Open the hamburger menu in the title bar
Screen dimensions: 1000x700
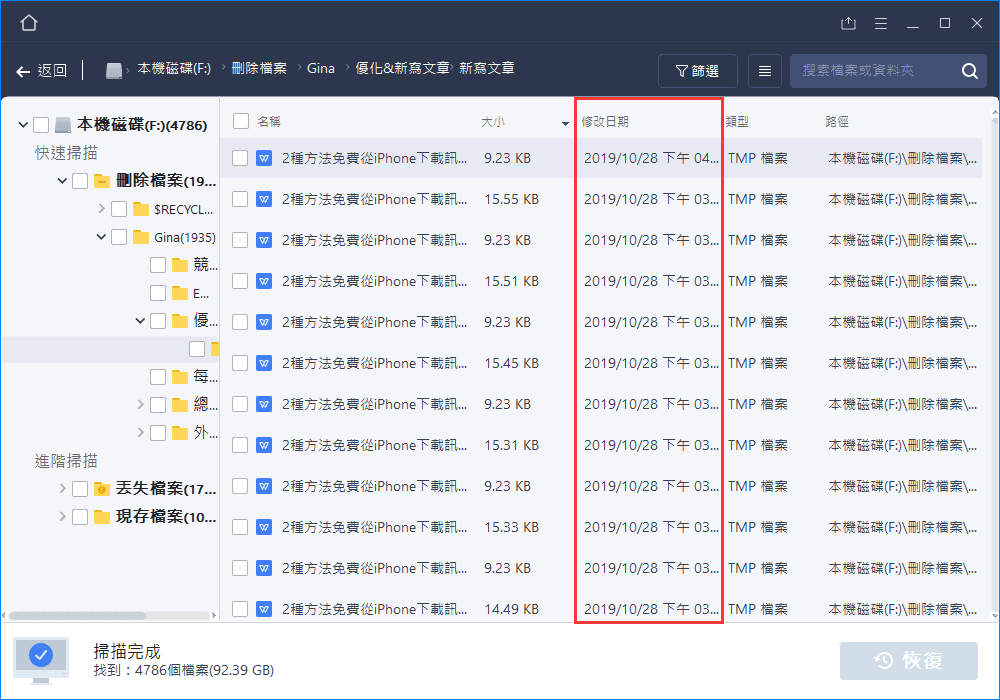881,21
